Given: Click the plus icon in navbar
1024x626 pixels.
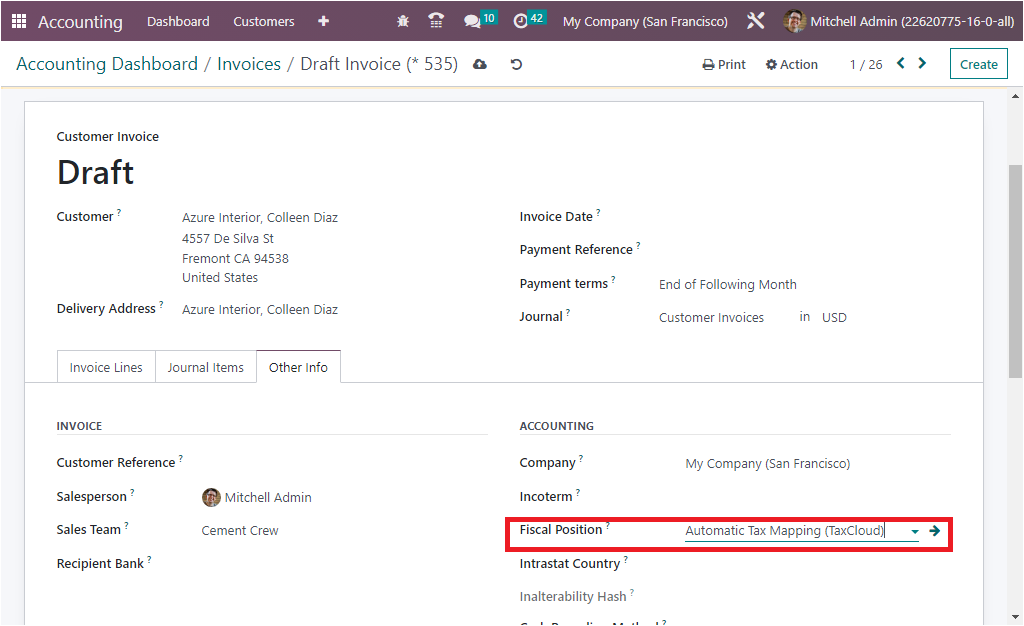Looking at the screenshot, I should pos(323,22).
